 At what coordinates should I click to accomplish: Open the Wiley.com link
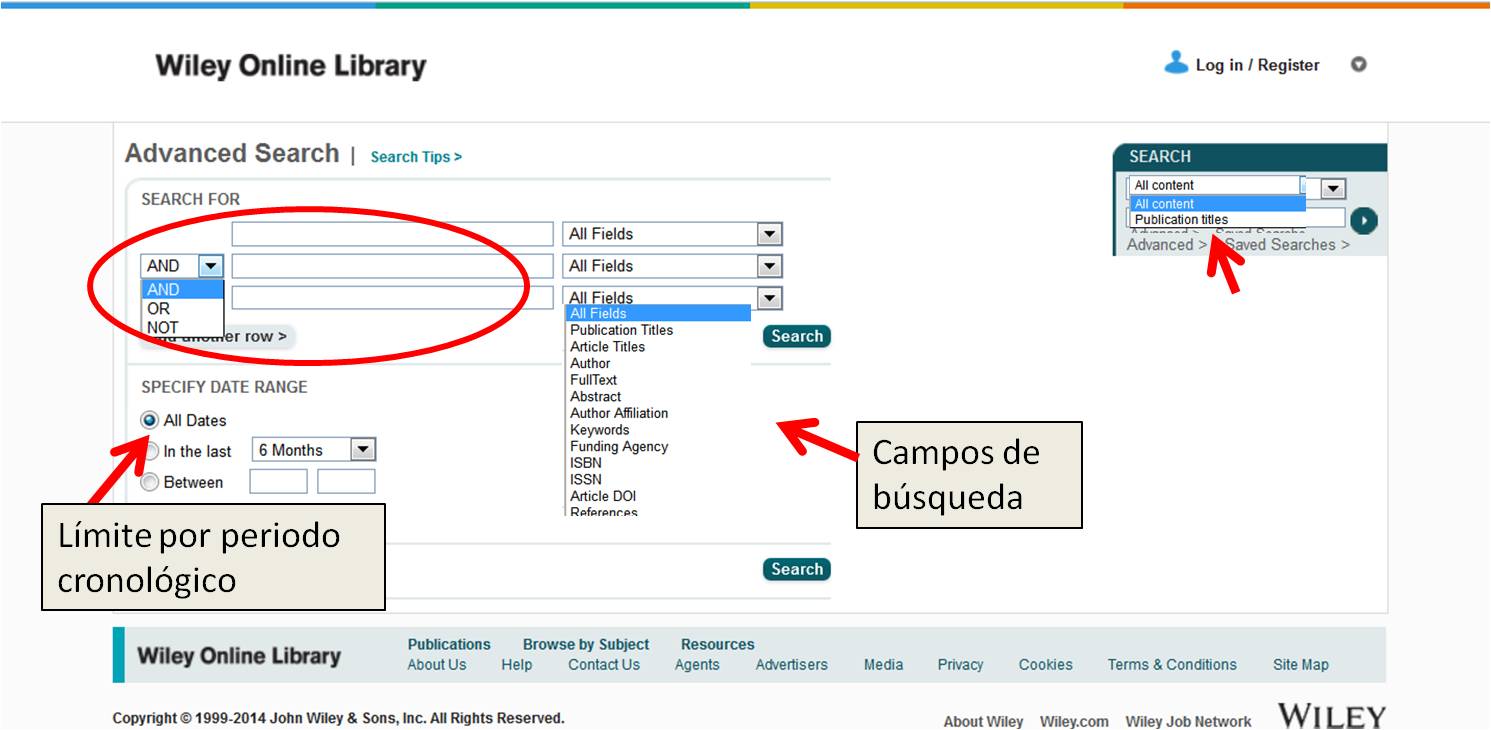[1074, 722]
